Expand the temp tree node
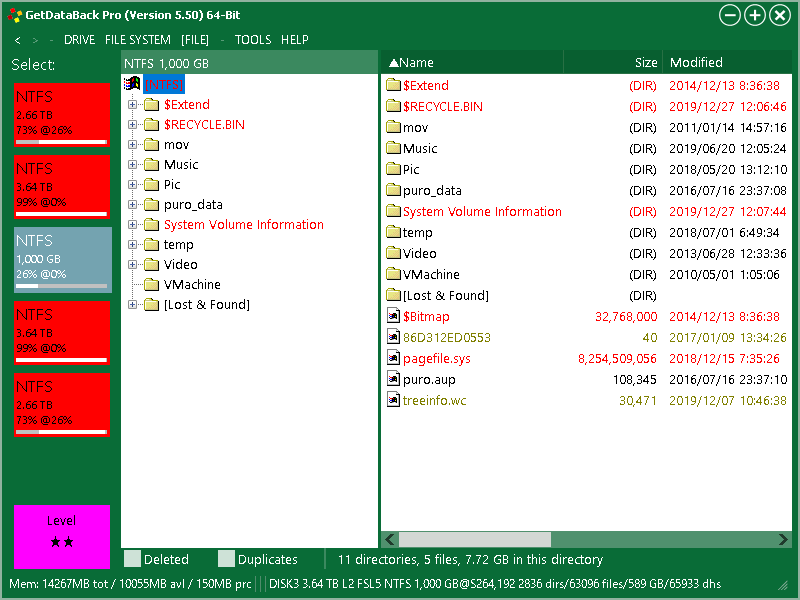Screen dimensions: 800x600 click(x=133, y=244)
